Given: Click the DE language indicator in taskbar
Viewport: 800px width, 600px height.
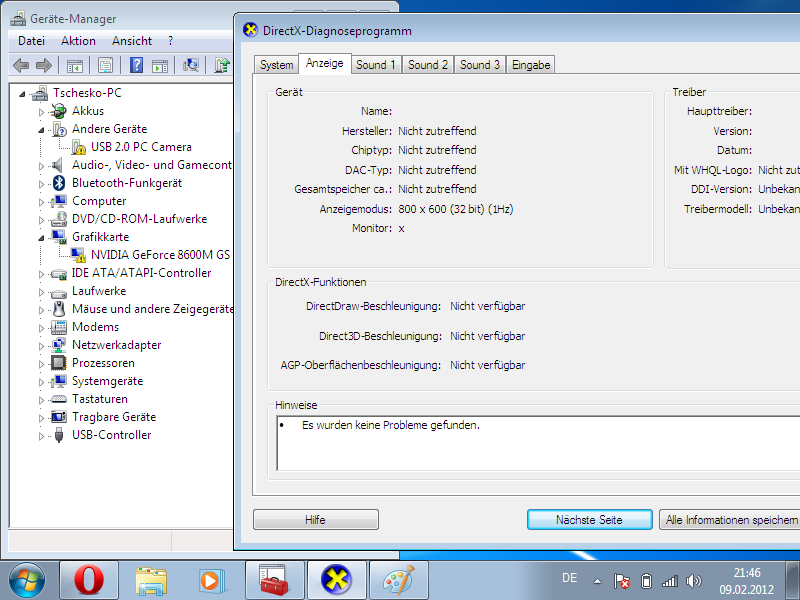Looking at the screenshot, I should 569,578.
